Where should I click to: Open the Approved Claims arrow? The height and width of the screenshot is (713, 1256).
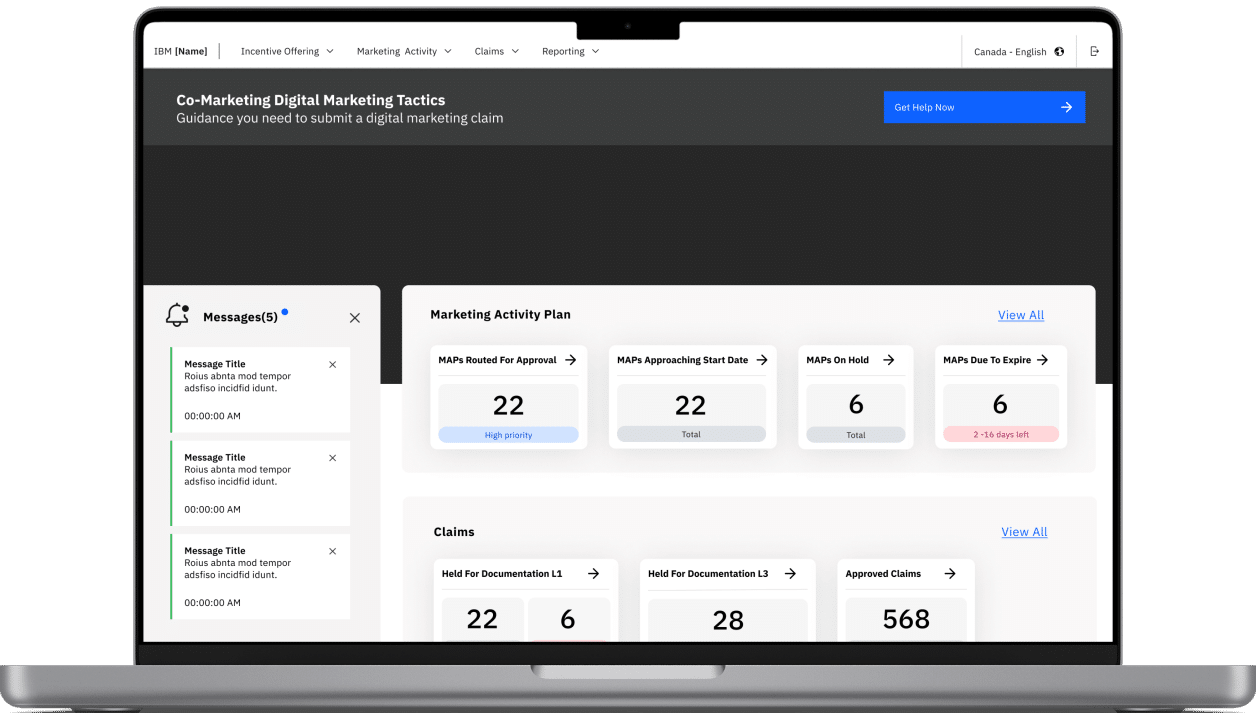[950, 574]
